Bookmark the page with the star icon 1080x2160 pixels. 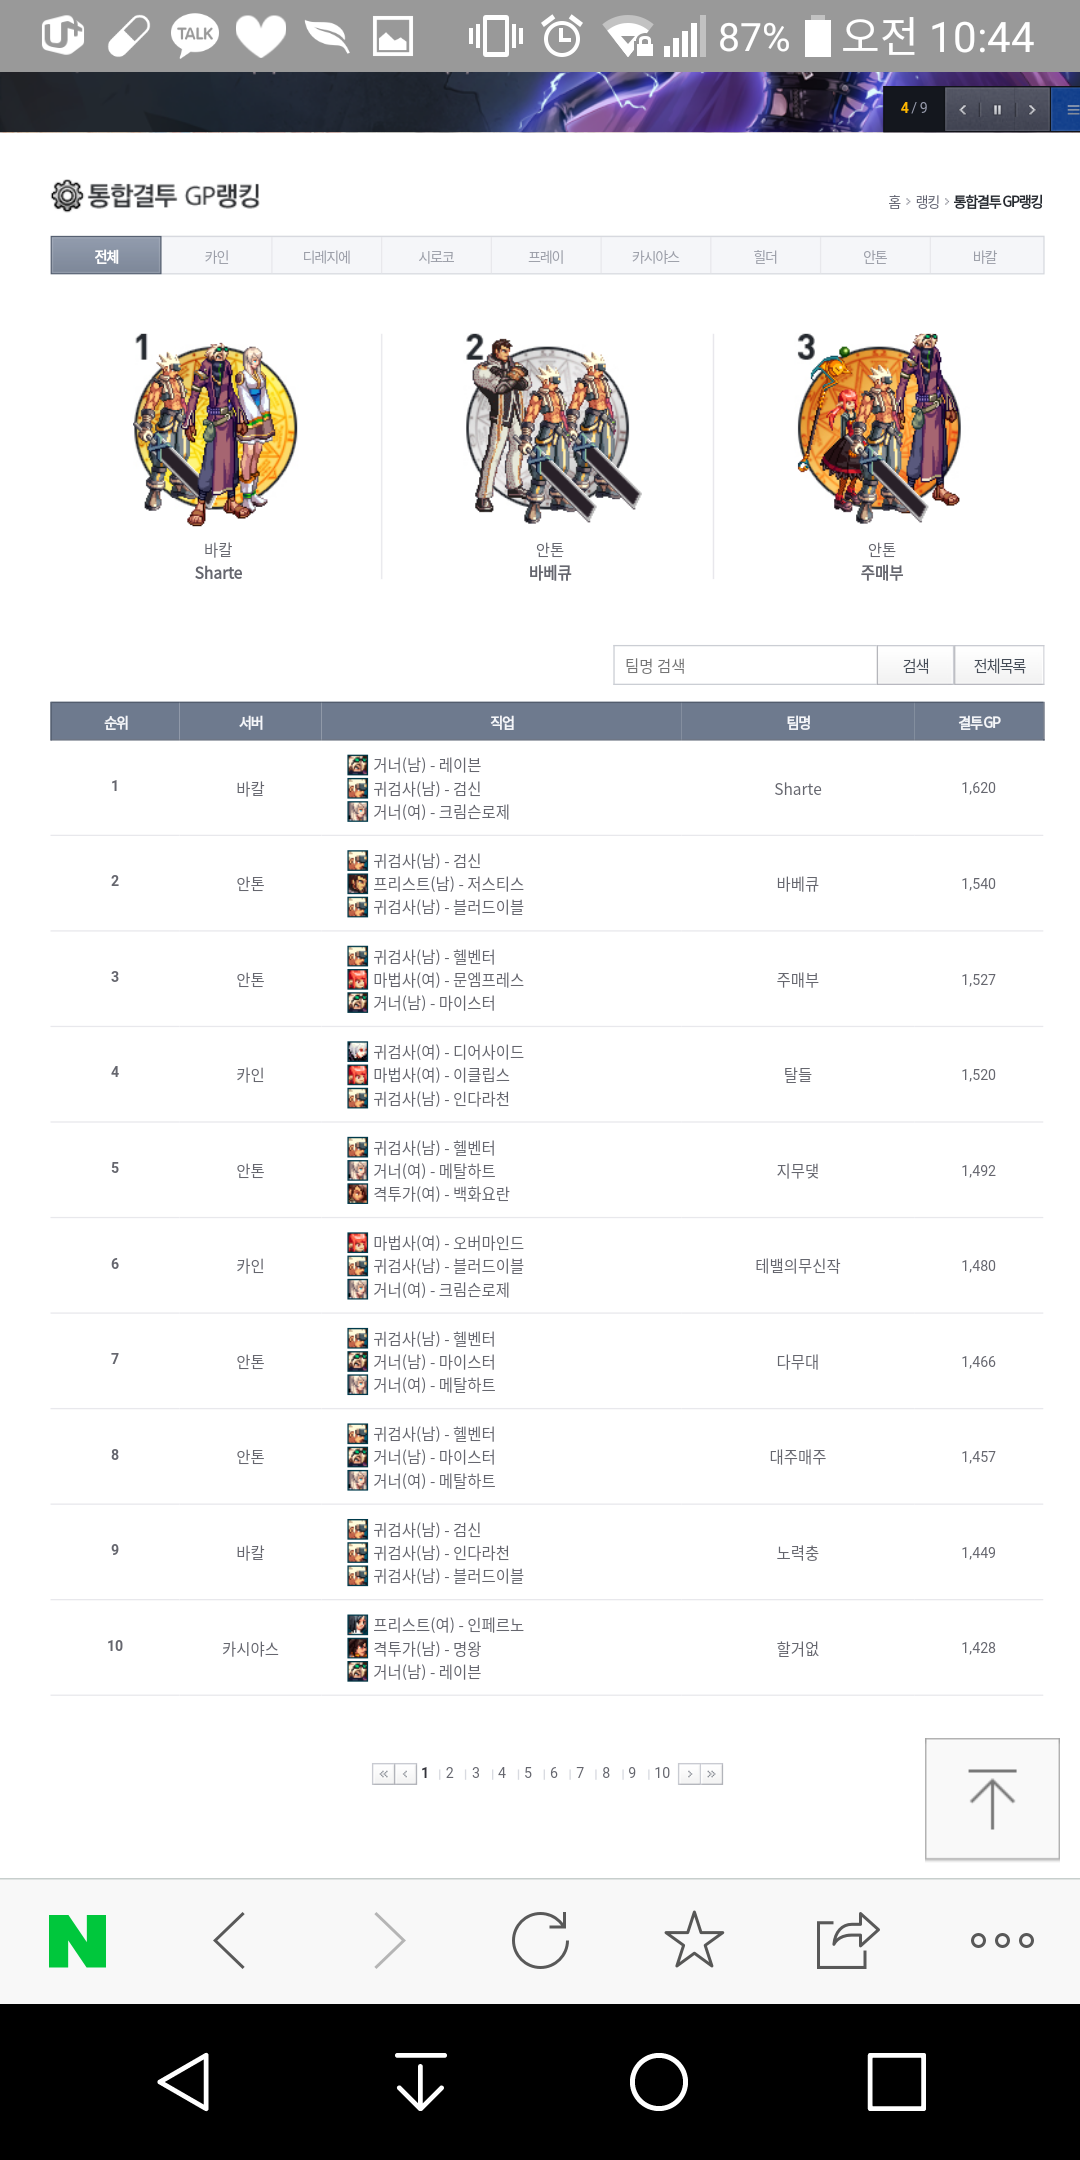[x=694, y=1941]
